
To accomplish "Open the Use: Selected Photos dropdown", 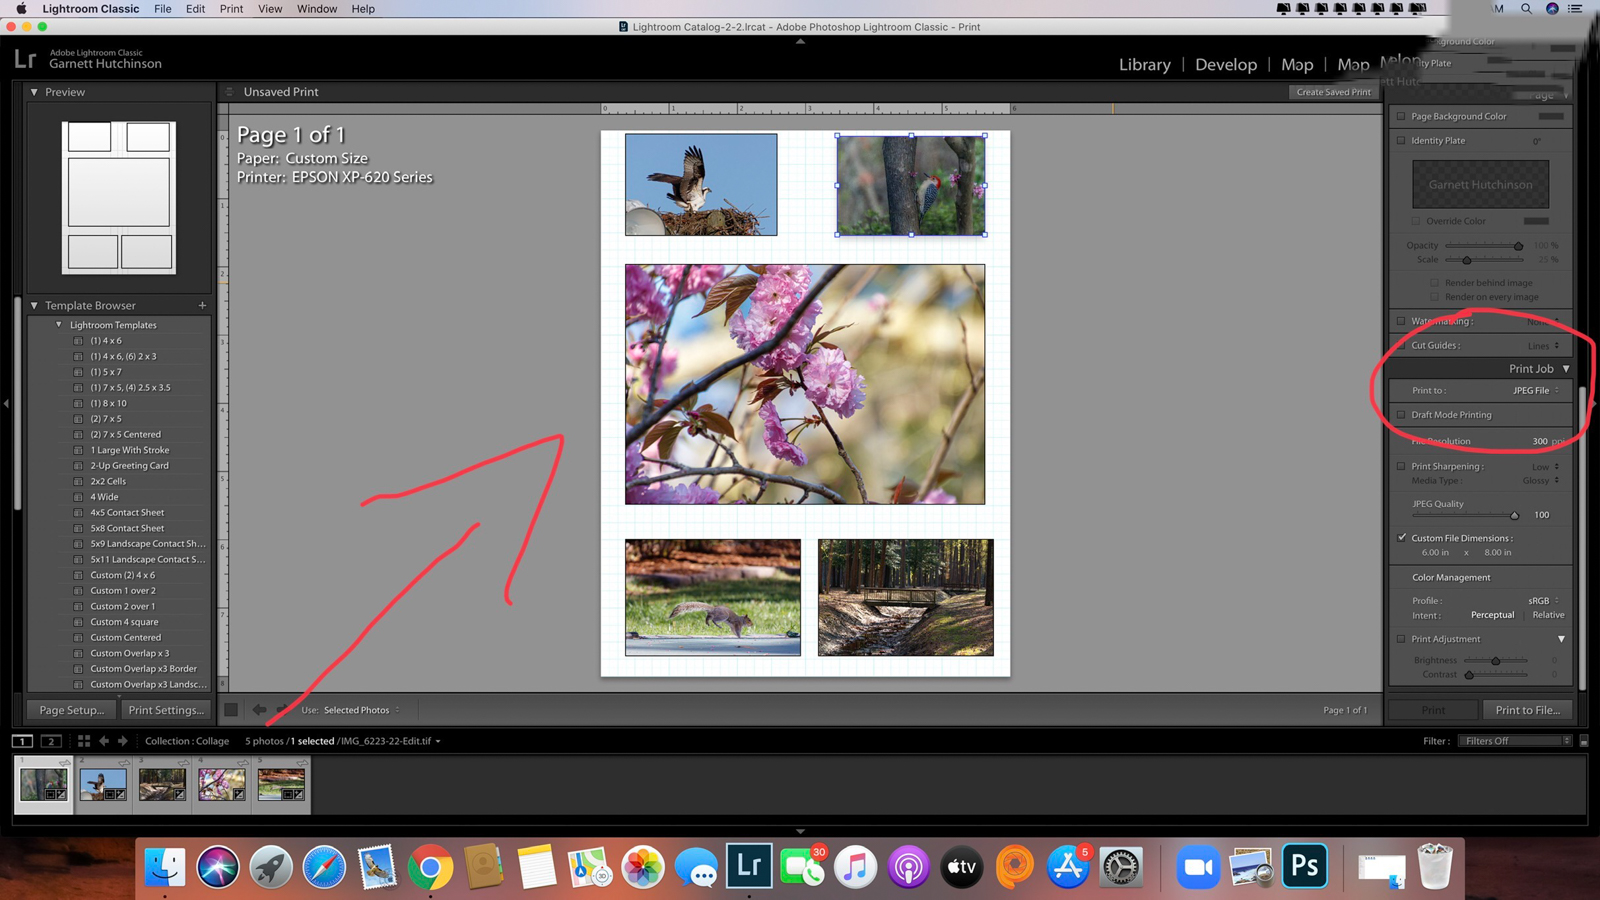I will [359, 710].
